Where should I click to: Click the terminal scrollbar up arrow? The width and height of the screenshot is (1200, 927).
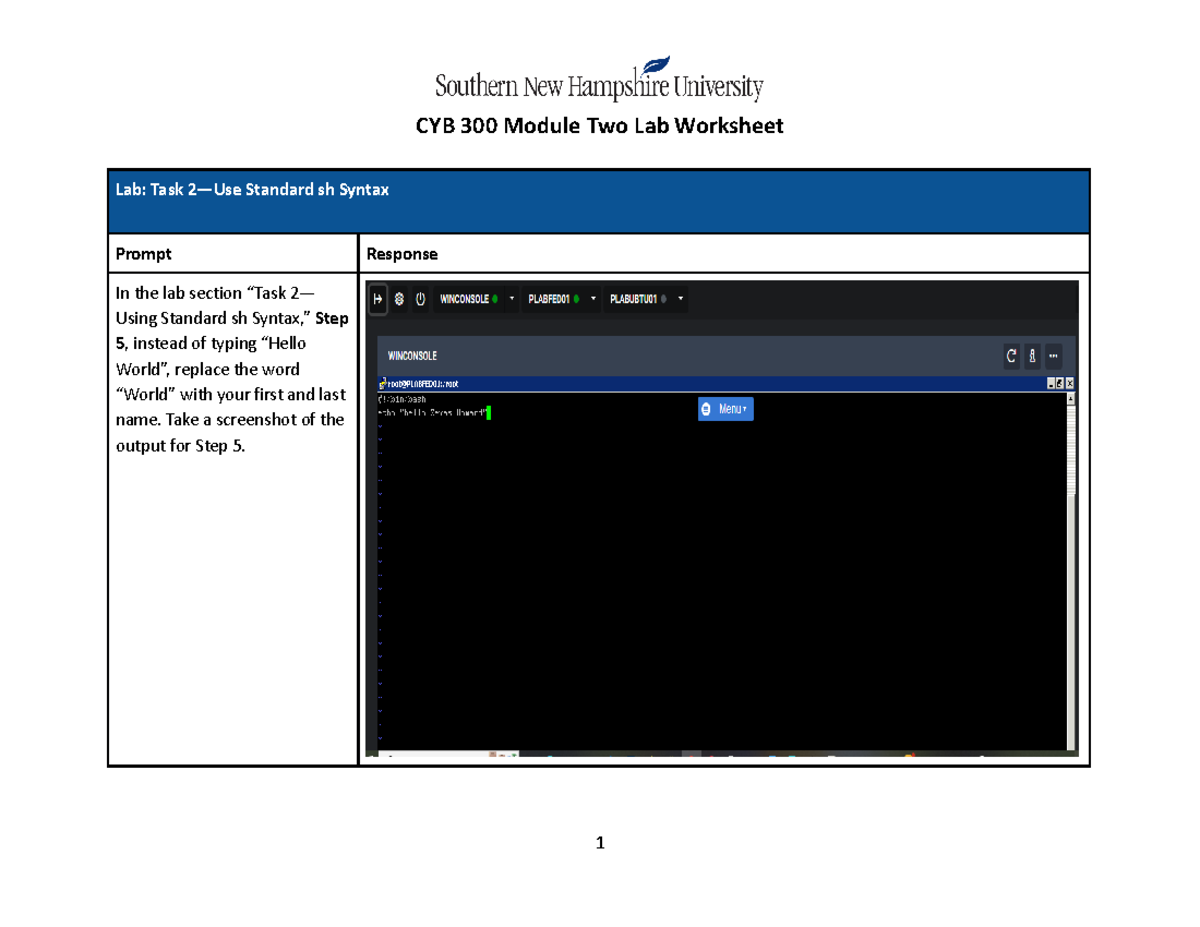(x=1072, y=397)
